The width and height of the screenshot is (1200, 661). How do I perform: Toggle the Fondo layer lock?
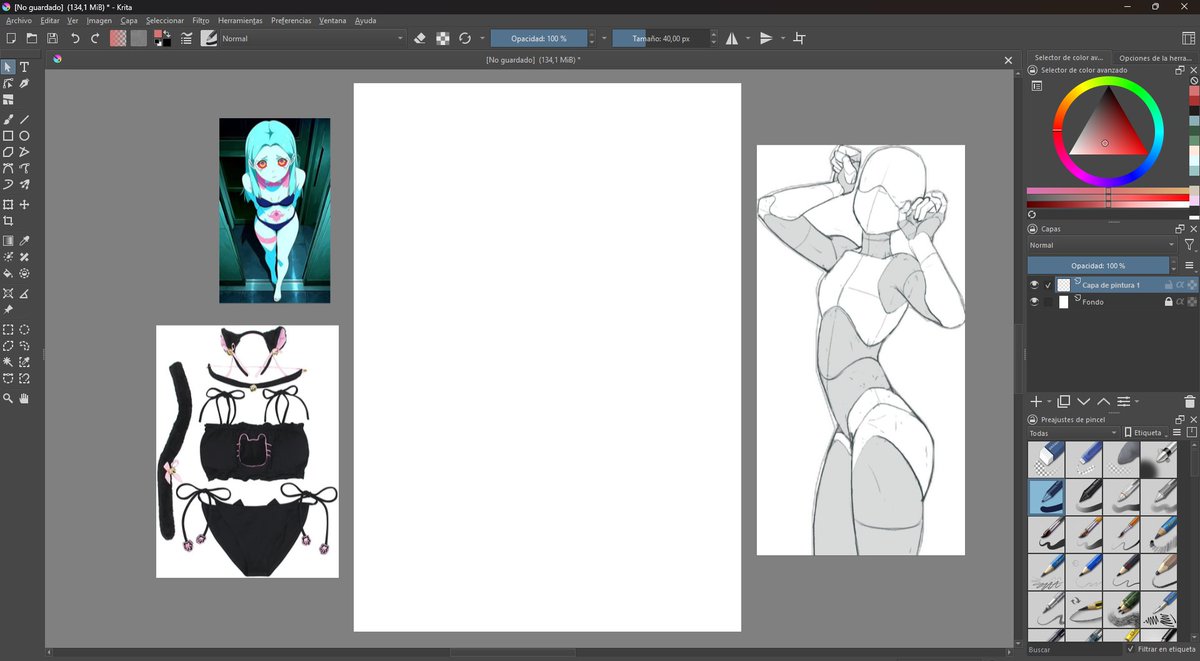tap(1168, 301)
